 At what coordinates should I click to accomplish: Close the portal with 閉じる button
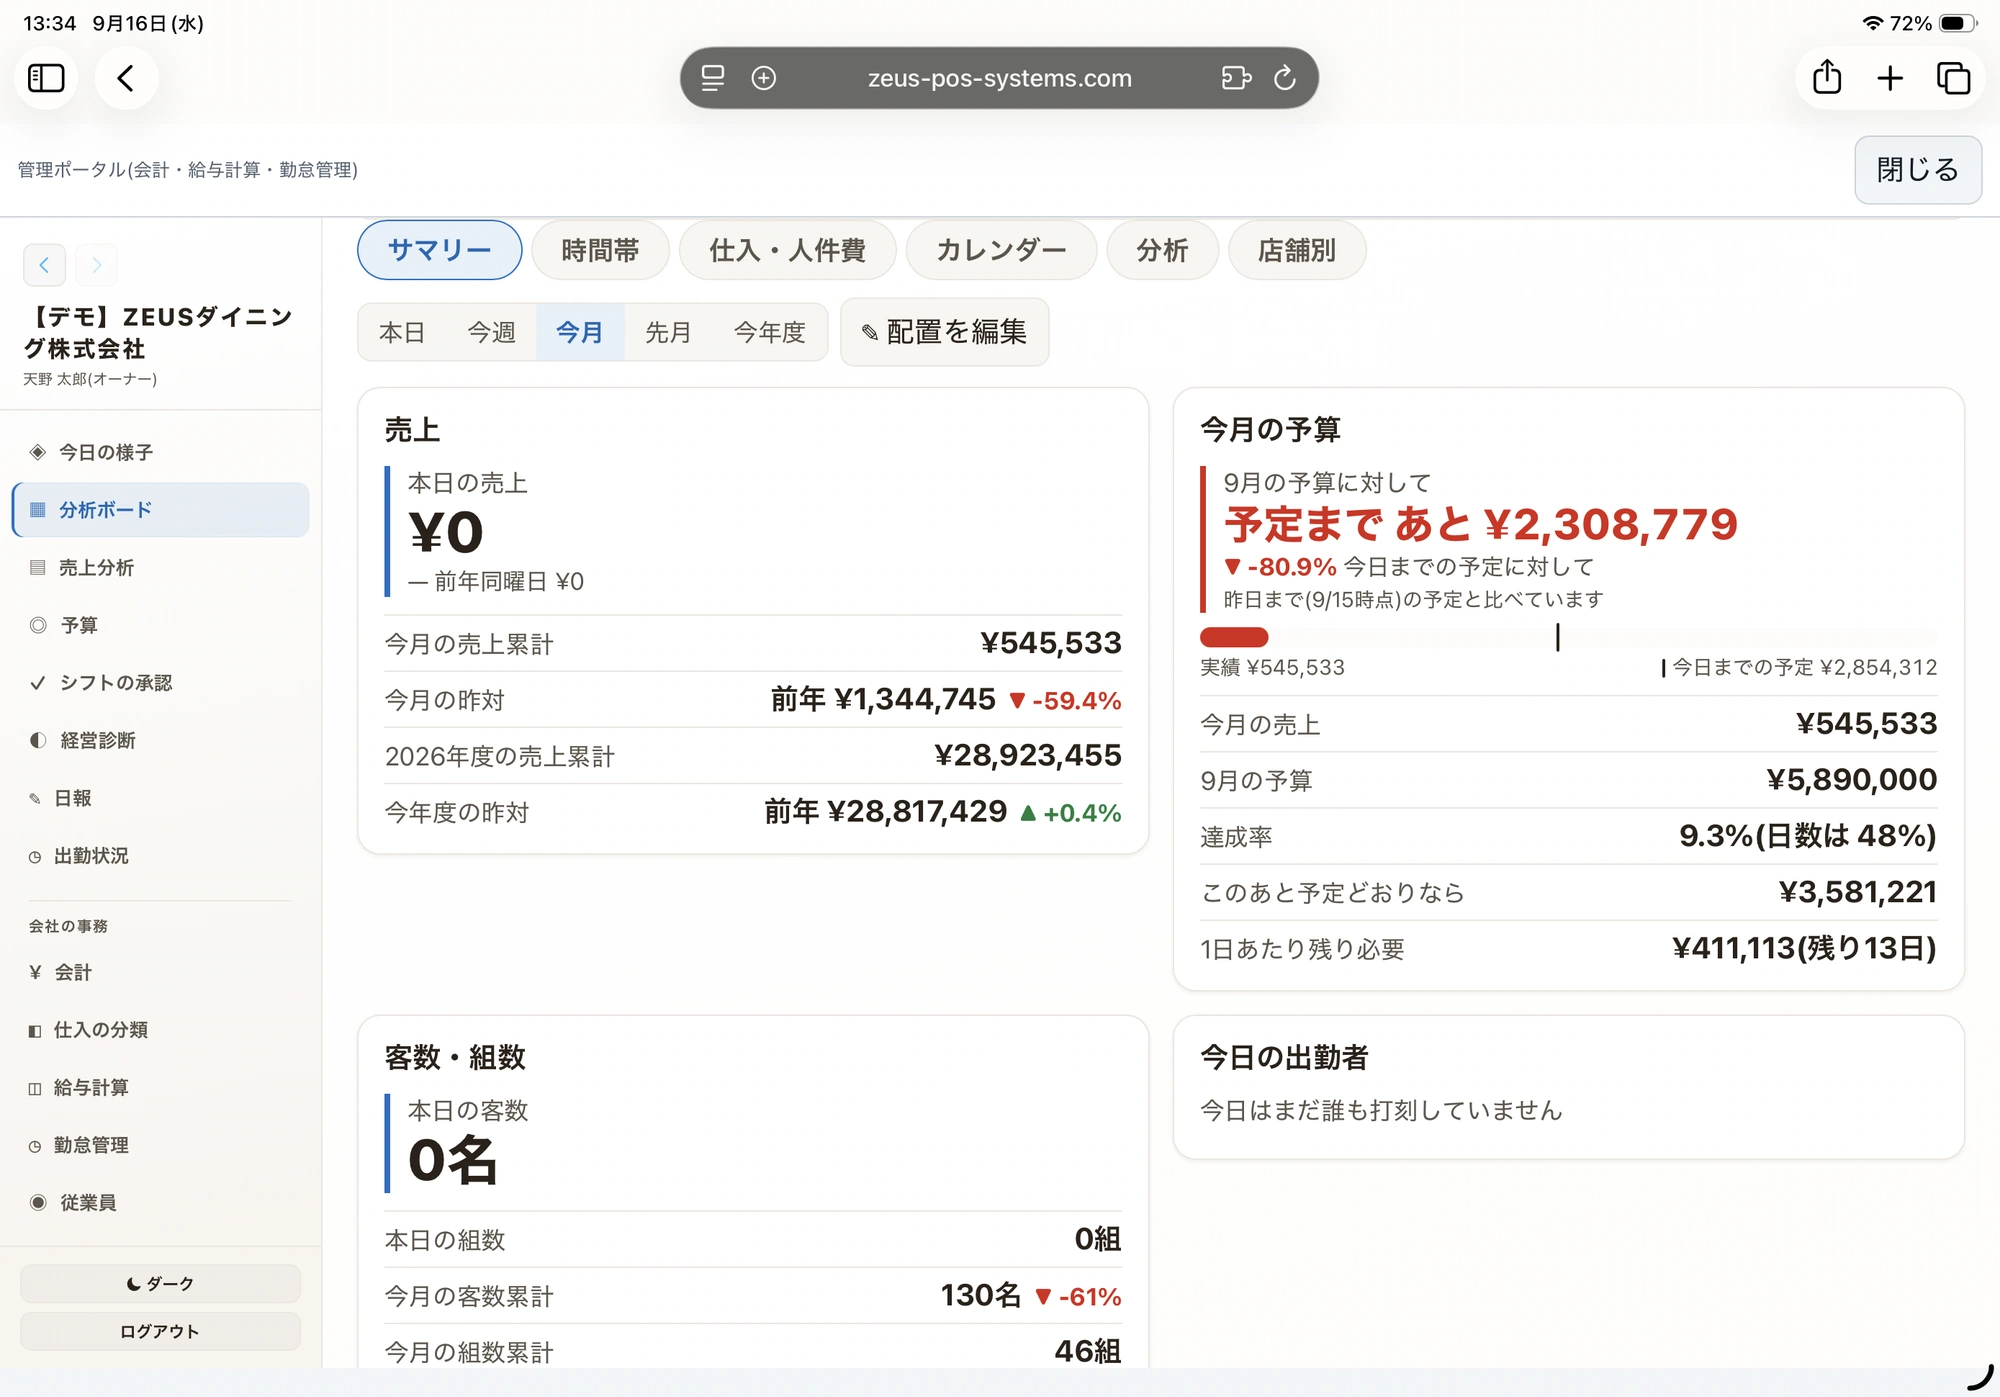[1918, 170]
